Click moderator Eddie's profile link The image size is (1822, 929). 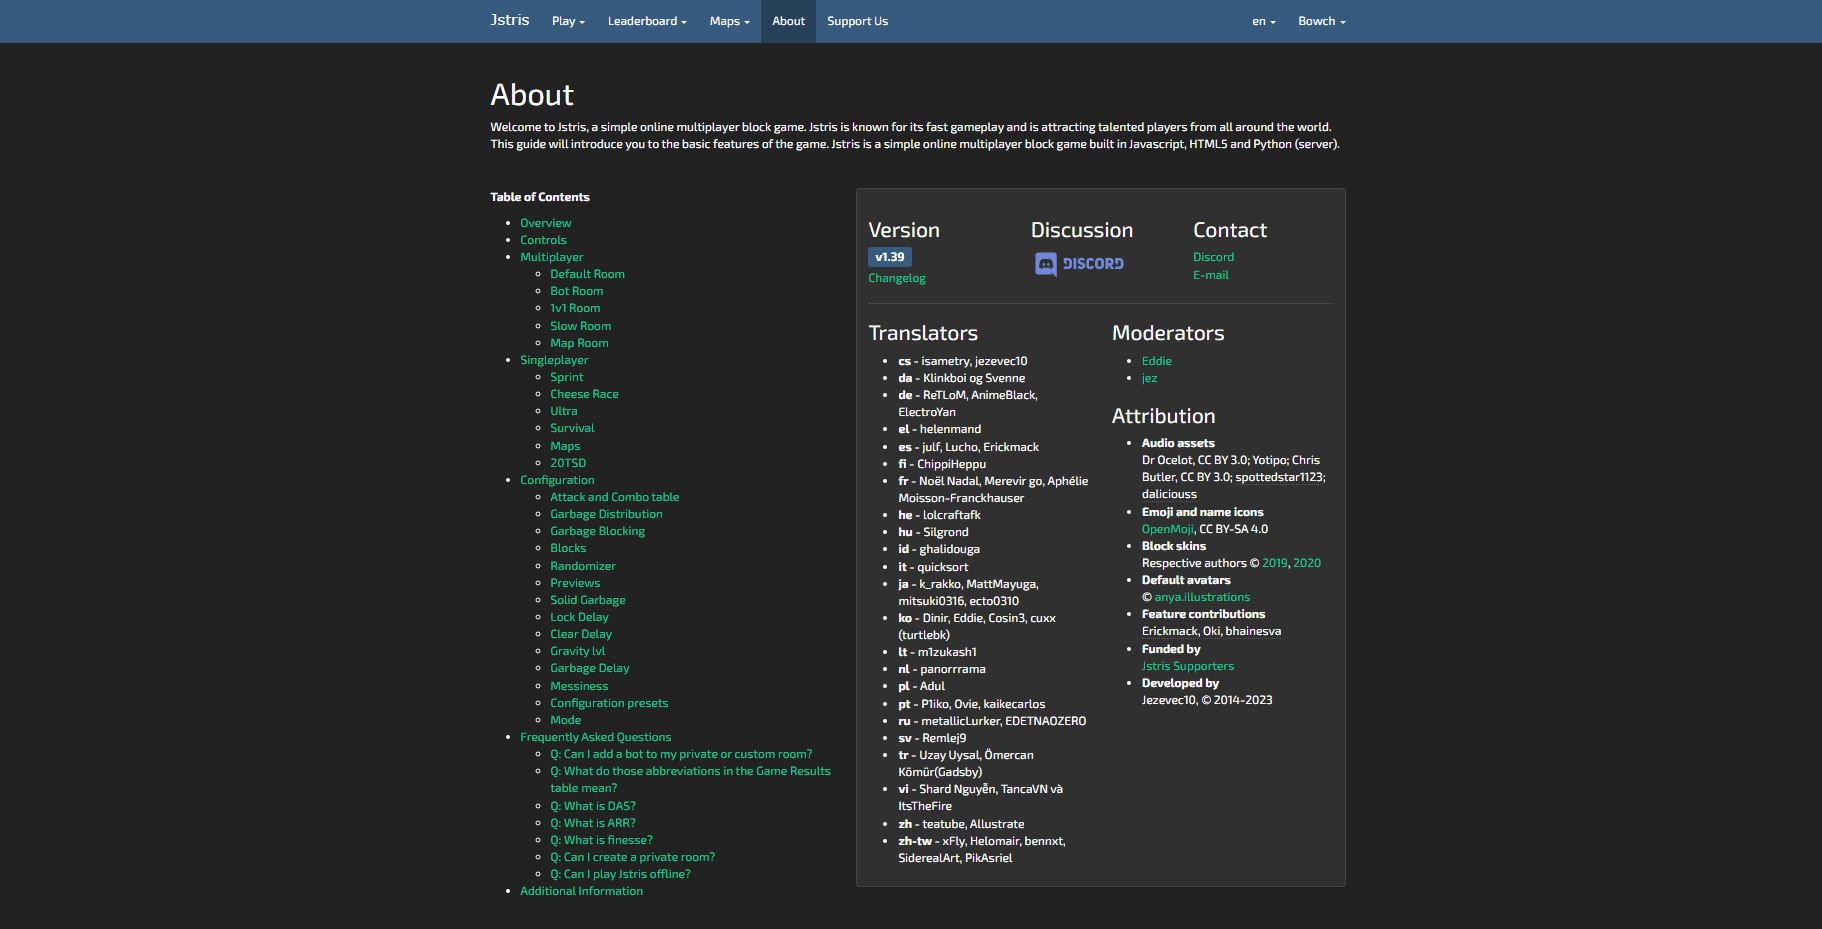(x=1157, y=360)
